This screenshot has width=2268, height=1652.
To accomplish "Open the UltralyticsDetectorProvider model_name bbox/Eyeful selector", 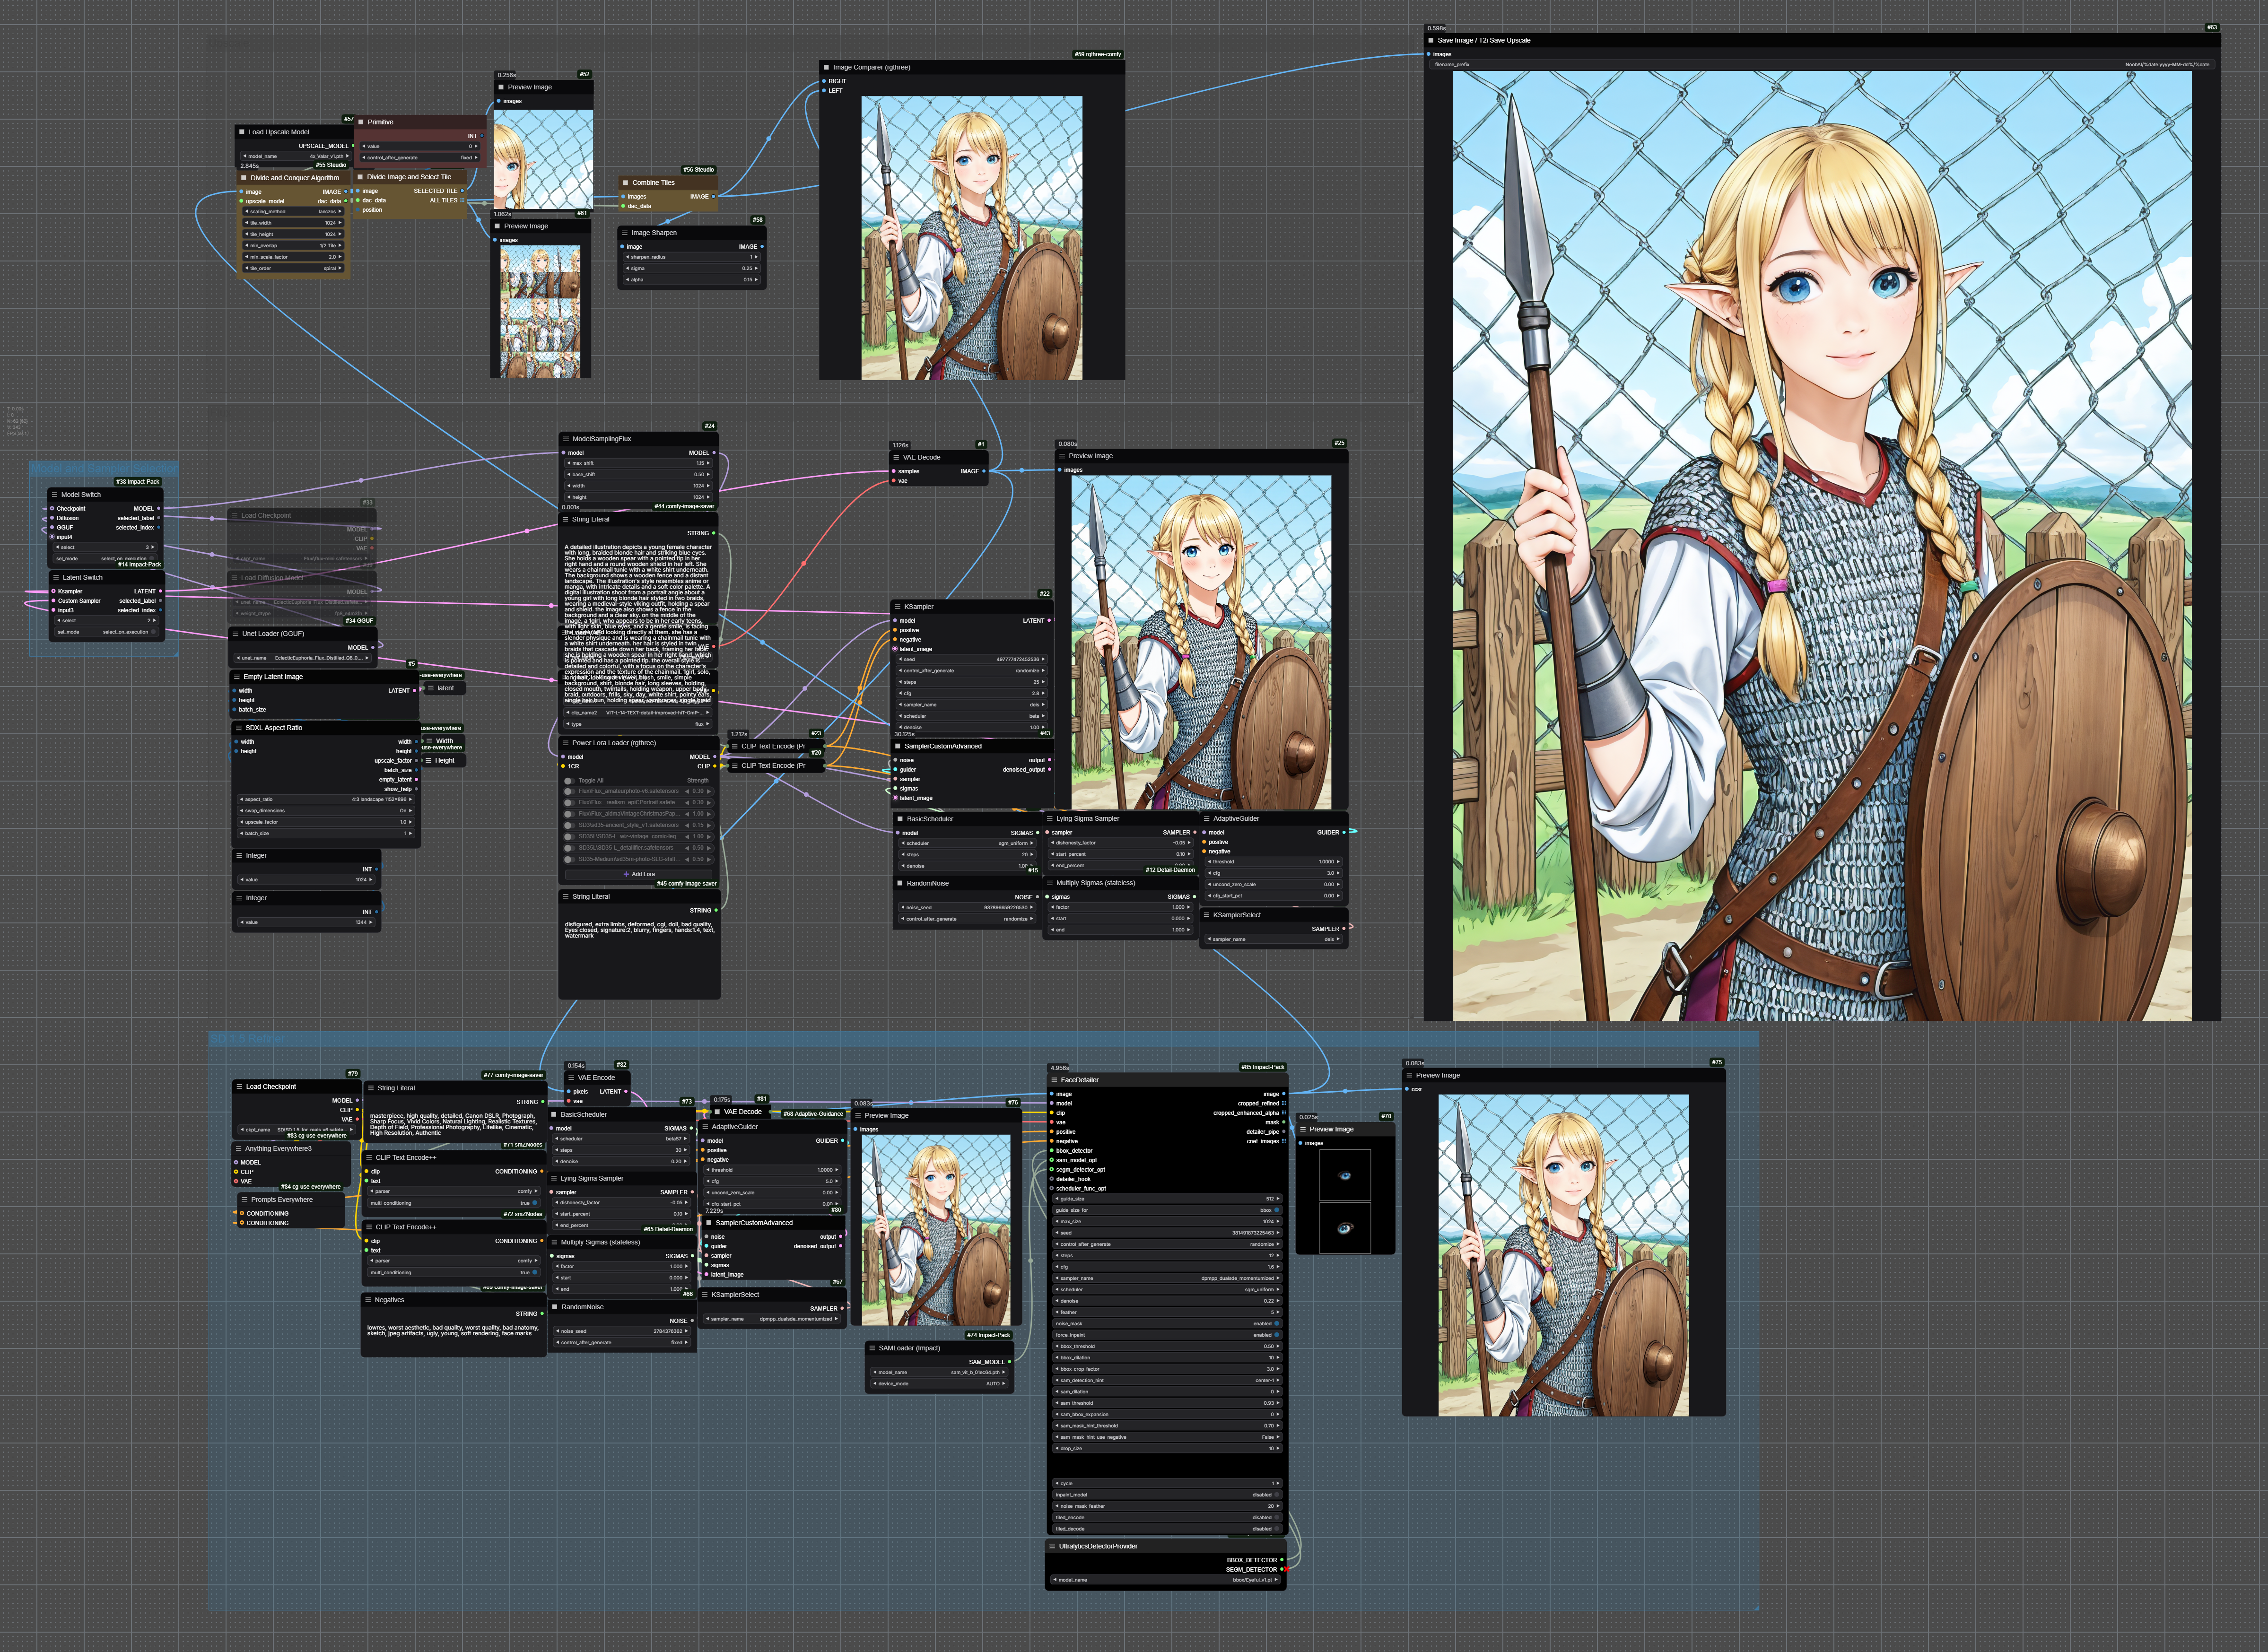I will click(1166, 1580).
